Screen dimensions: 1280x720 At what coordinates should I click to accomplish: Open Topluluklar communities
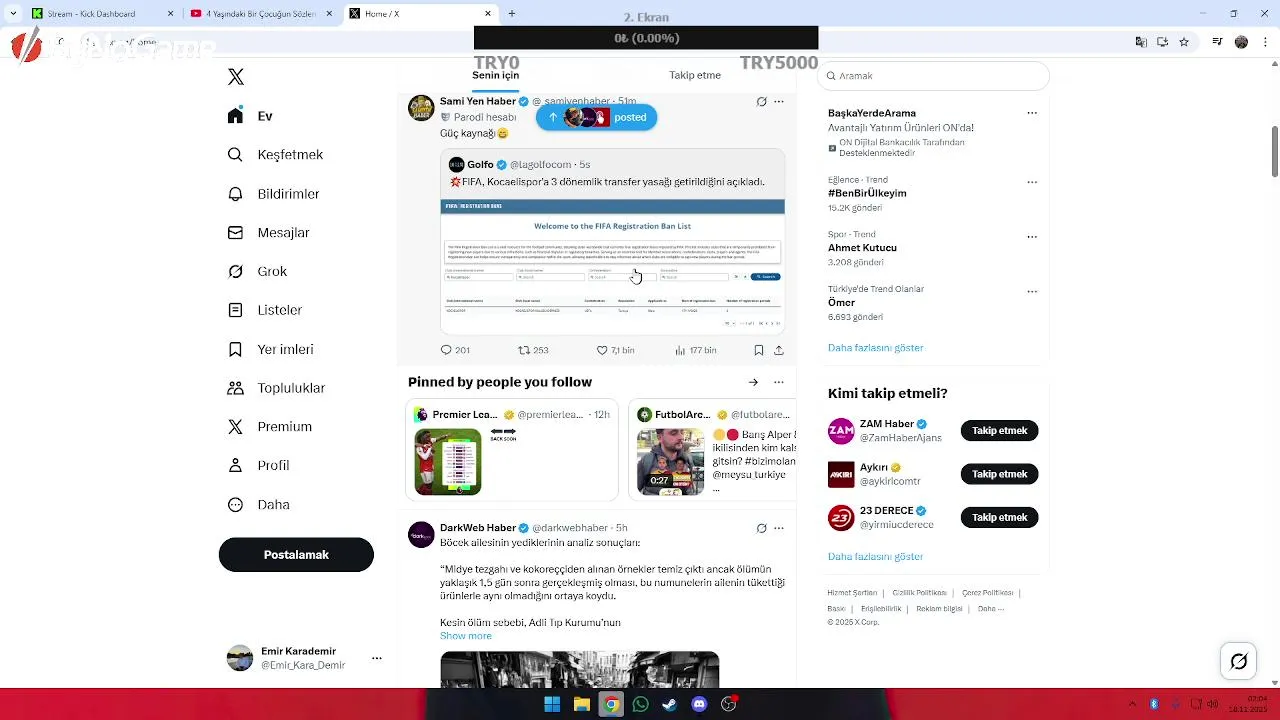pos(275,388)
